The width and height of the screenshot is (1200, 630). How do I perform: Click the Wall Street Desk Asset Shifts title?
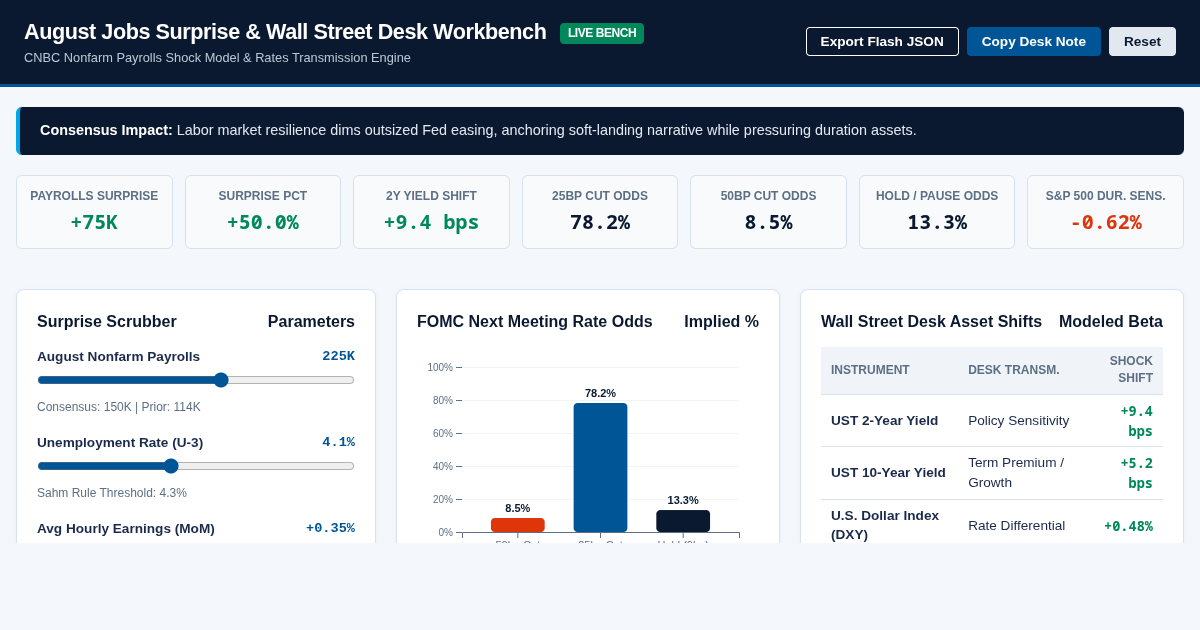pos(932,322)
